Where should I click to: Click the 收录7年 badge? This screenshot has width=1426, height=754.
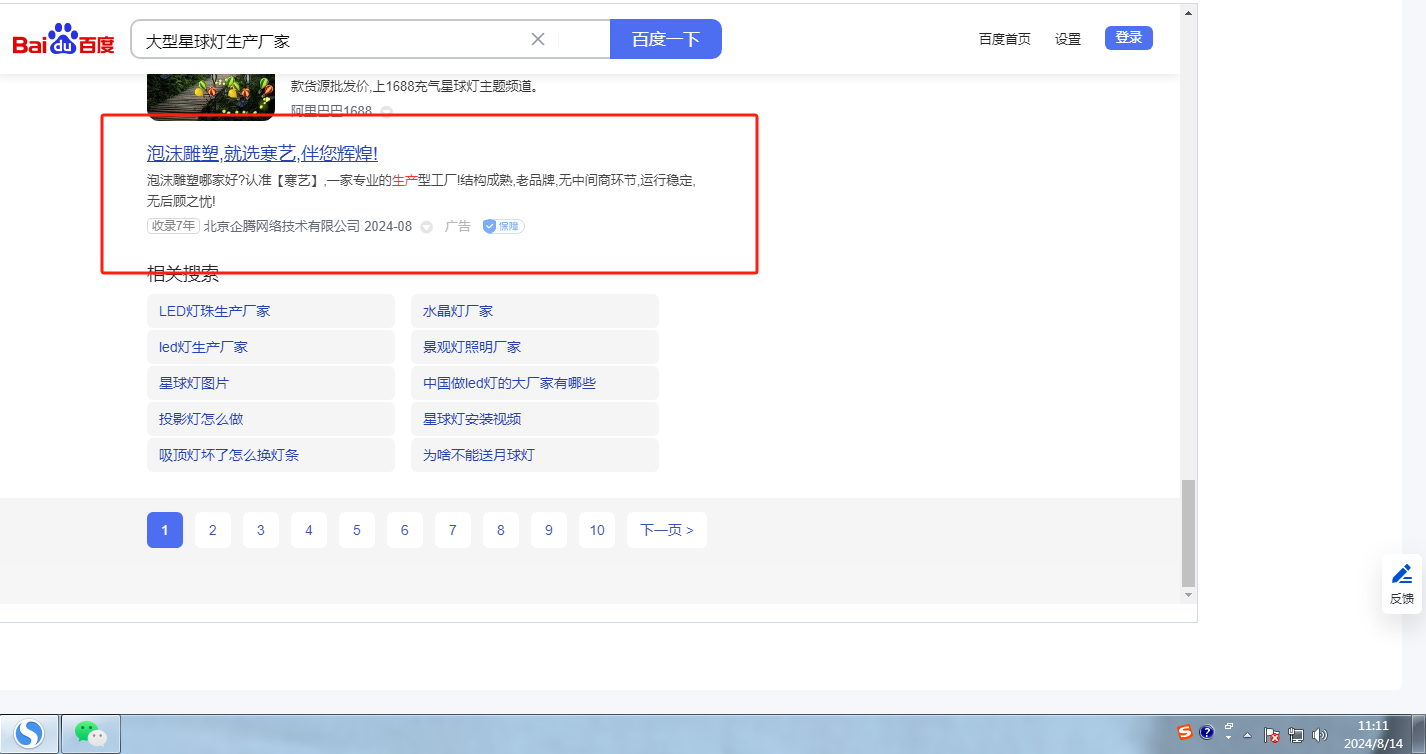pyautogui.click(x=173, y=226)
